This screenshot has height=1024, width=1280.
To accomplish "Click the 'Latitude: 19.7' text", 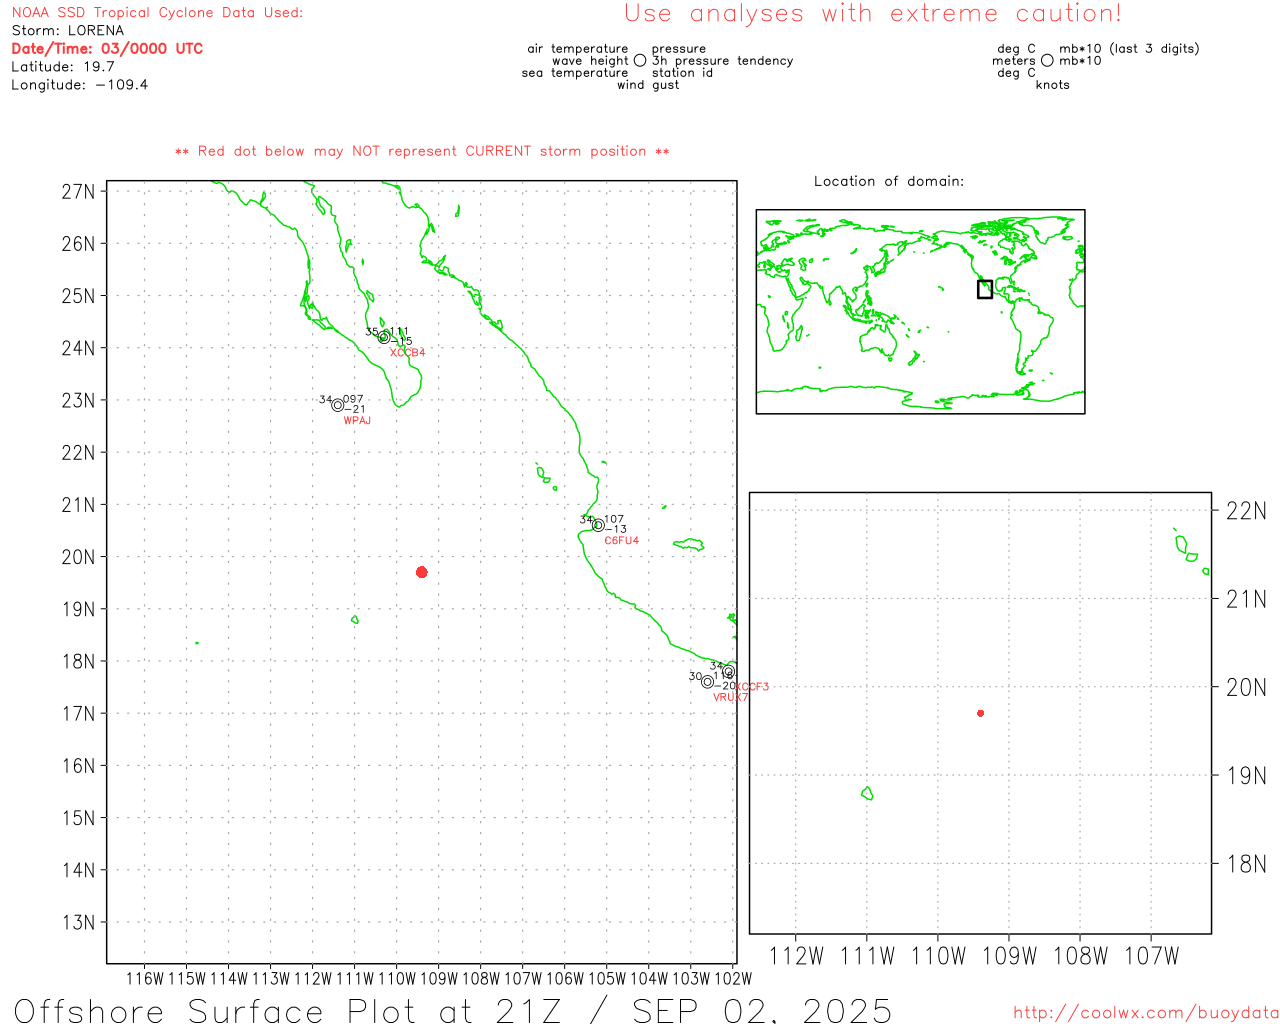I will coord(63,67).
